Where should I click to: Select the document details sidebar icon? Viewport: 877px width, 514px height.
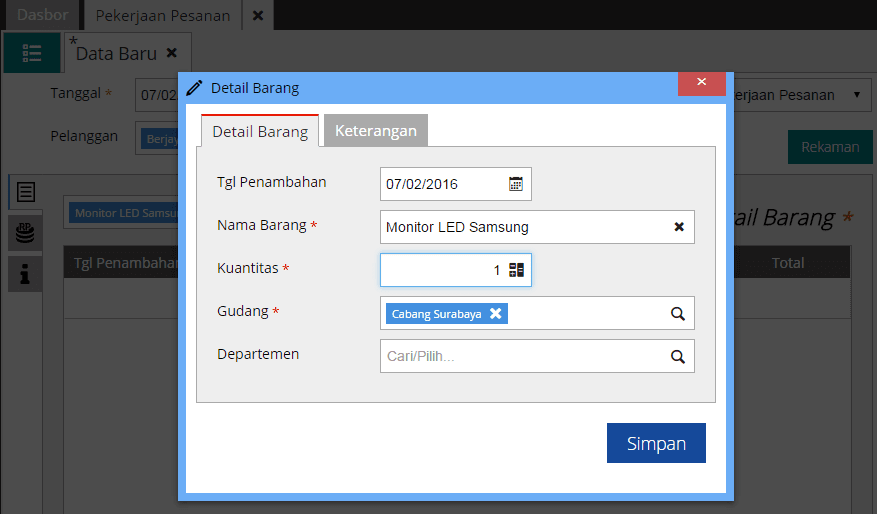[26, 192]
